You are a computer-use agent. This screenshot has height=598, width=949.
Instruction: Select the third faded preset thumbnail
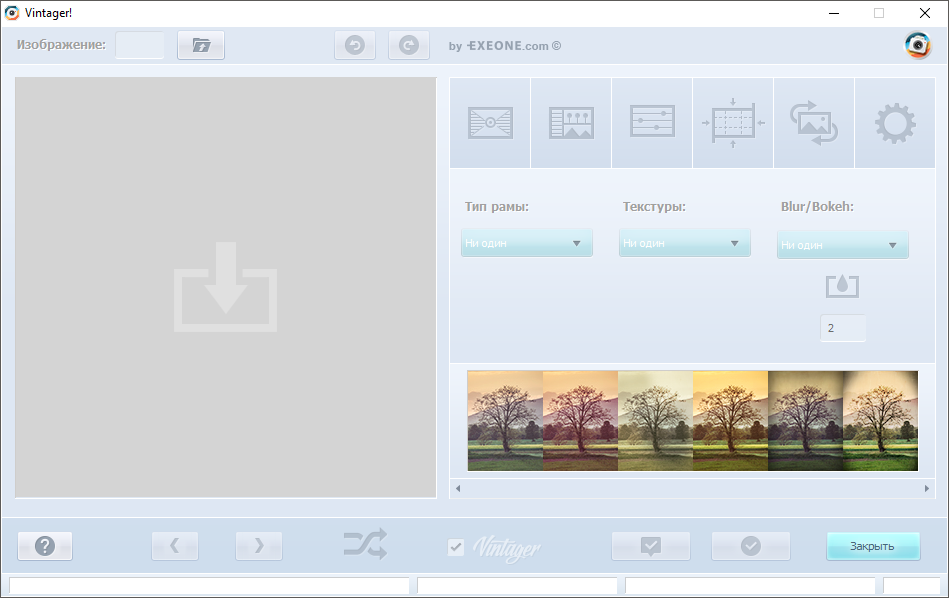(655, 421)
